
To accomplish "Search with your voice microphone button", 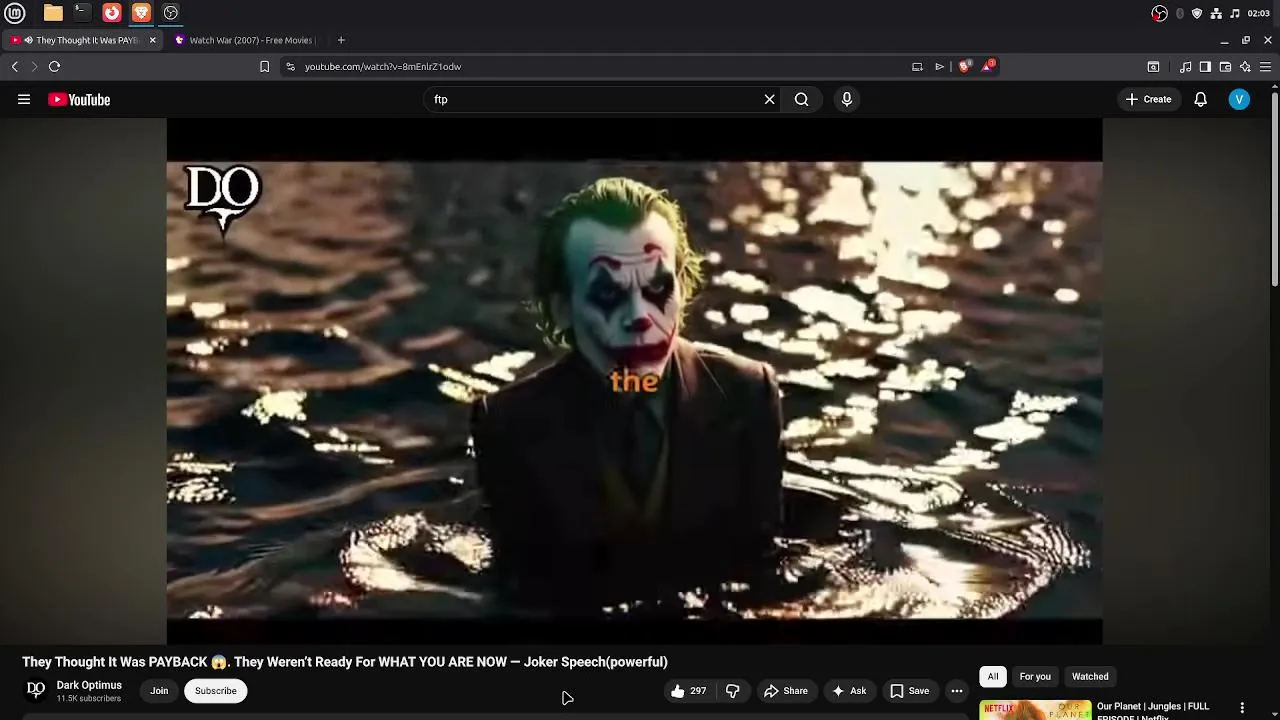I will tap(847, 99).
